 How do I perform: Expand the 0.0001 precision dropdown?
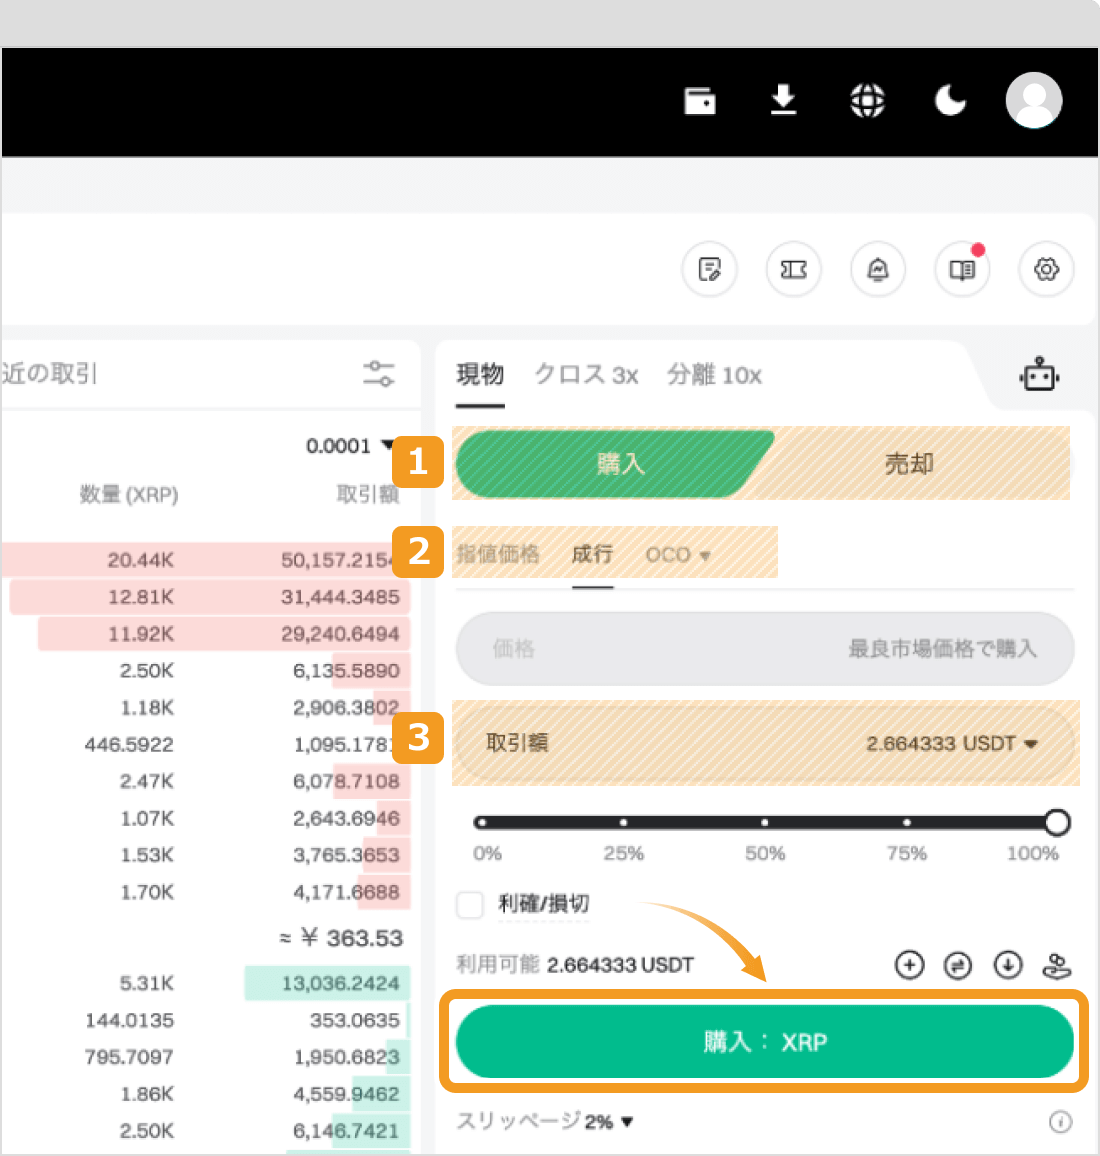(x=349, y=445)
